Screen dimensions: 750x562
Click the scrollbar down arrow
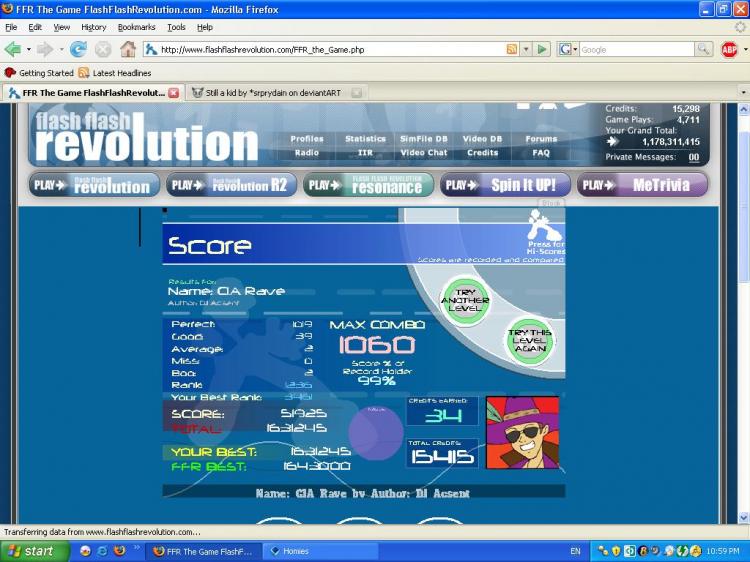[744, 518]
